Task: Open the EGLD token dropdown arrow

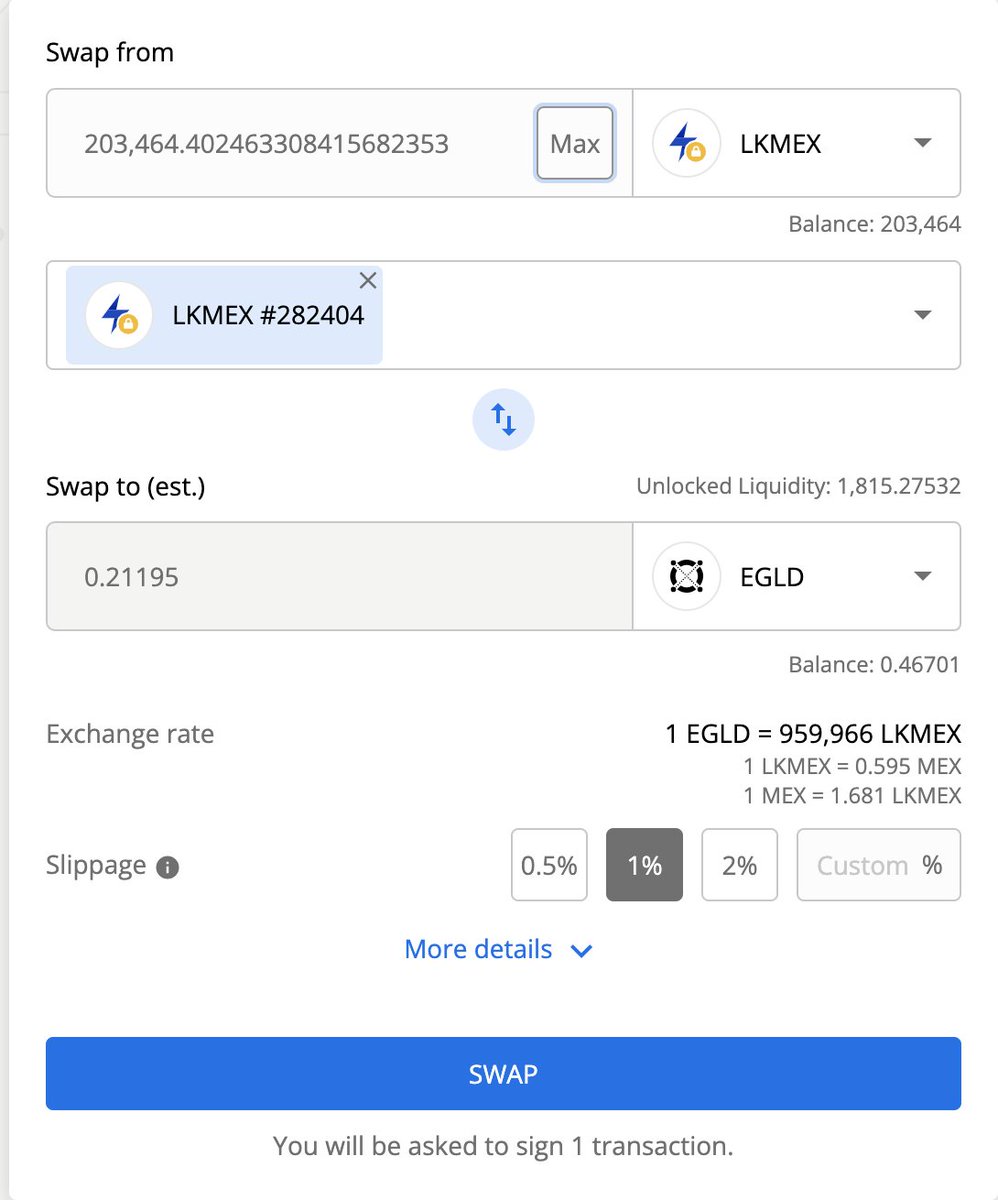Action: coord(923,576)
